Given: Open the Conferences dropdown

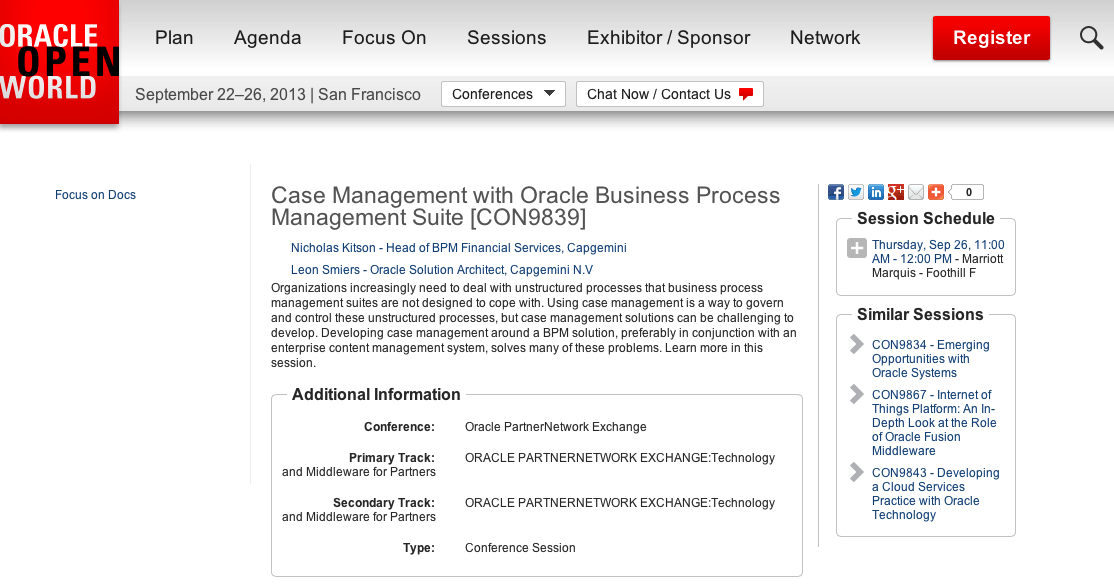Looking at the screenshot, I should [503, 94].
